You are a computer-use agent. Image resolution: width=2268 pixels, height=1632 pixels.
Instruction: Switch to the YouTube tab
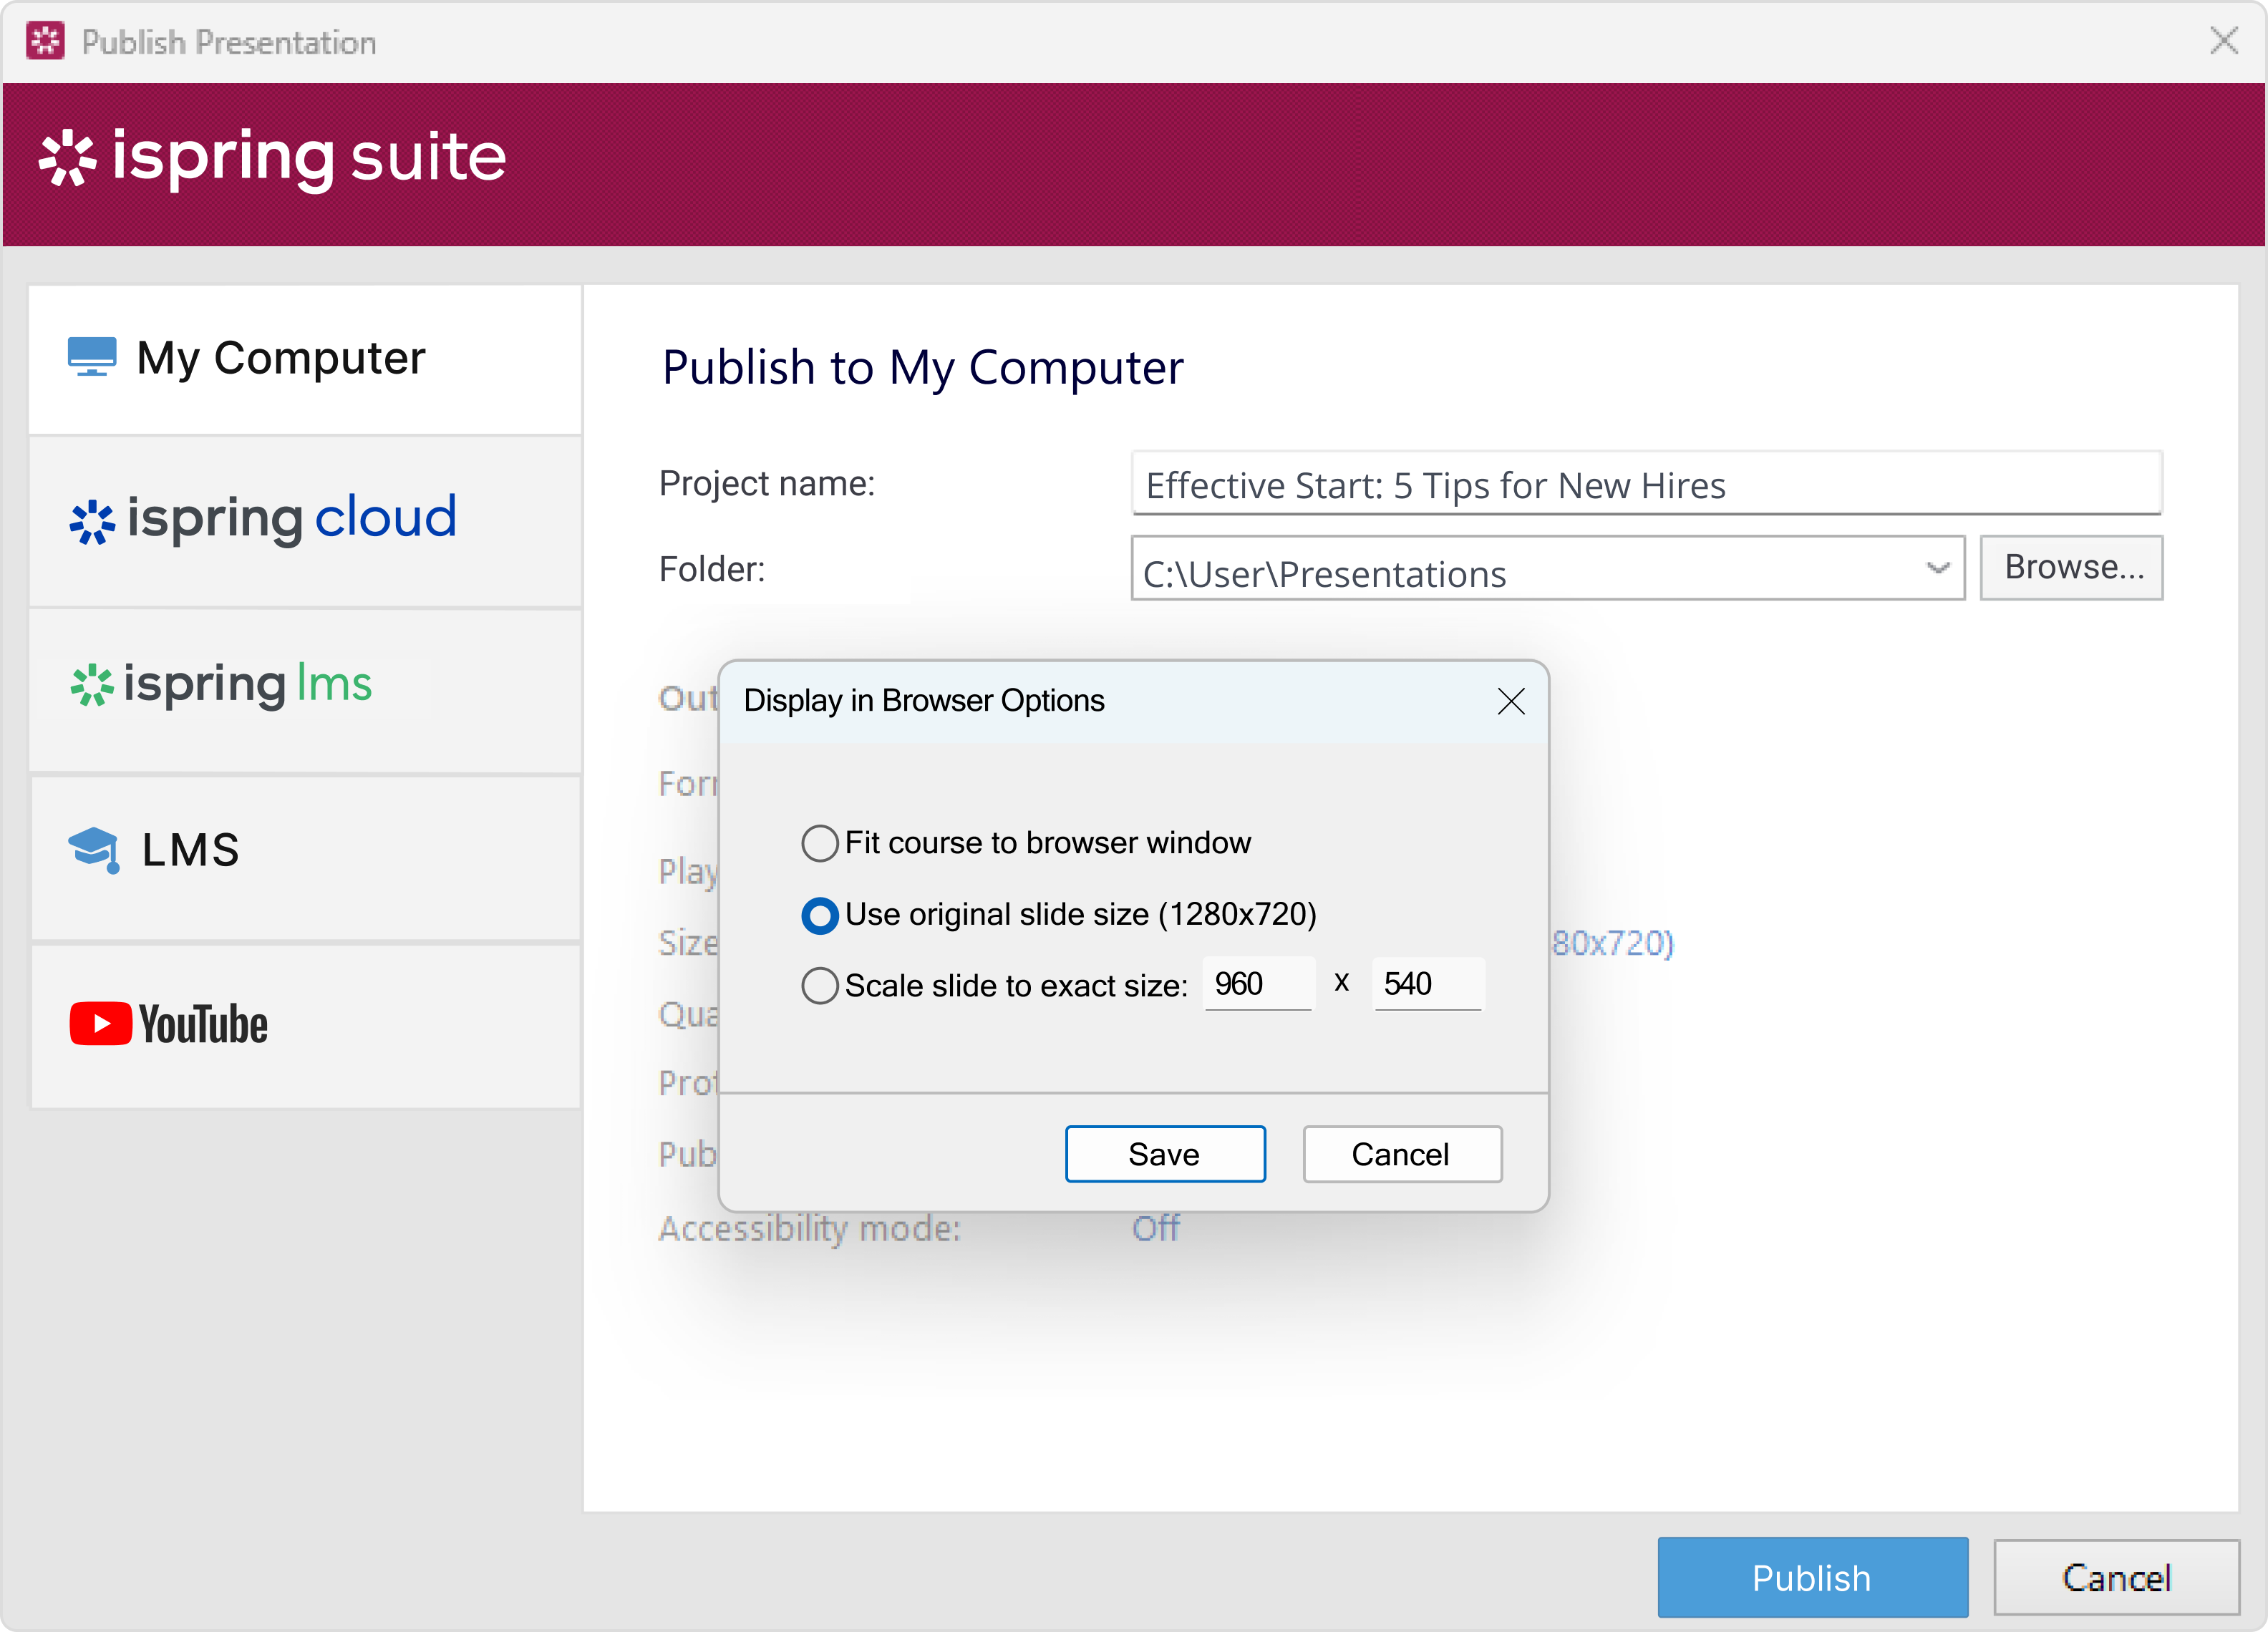305,1027
